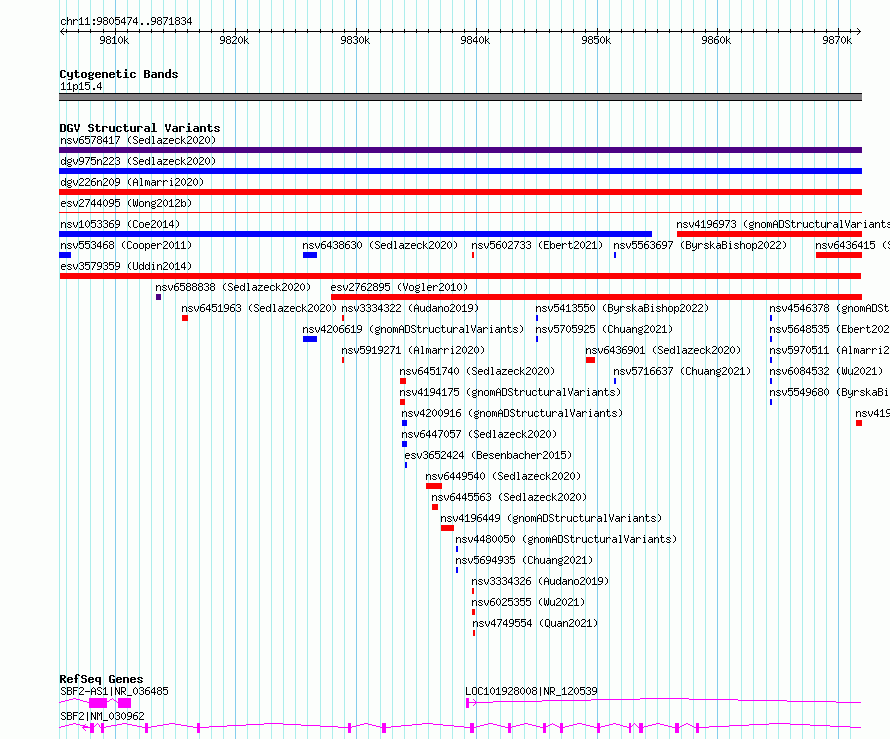
Task: Click the nsv1053369 (Coe2014) label
Action: tap(120, 224)
